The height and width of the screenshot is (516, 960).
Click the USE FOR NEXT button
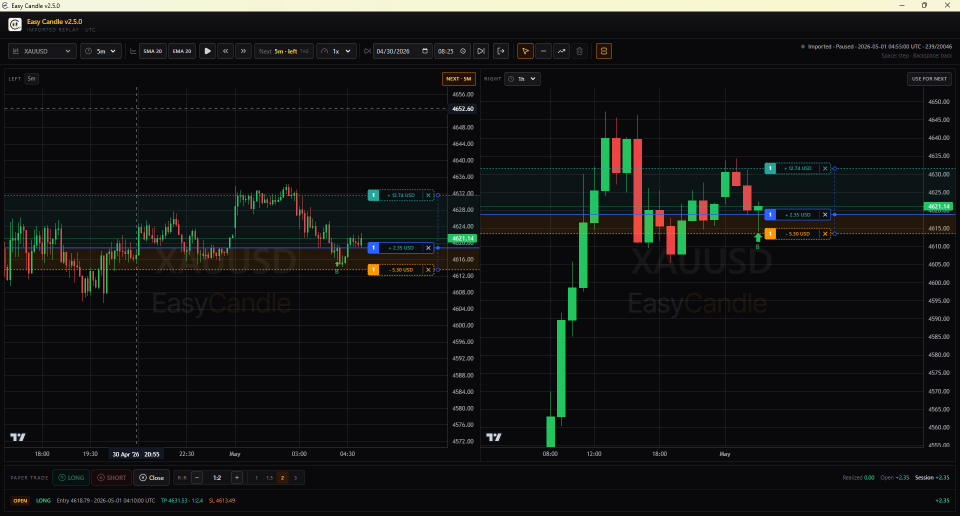pyautogui.click(x=929, y=79)
